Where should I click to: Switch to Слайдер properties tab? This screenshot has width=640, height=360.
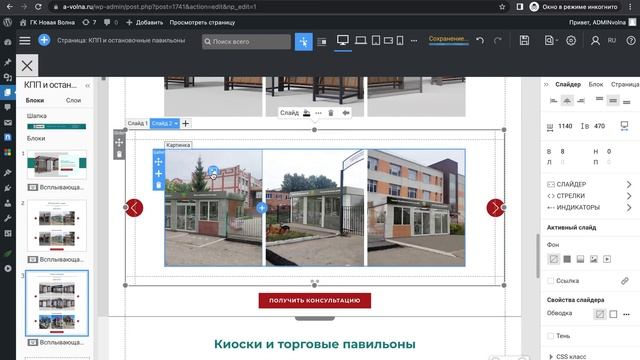(x=568, y=84)
